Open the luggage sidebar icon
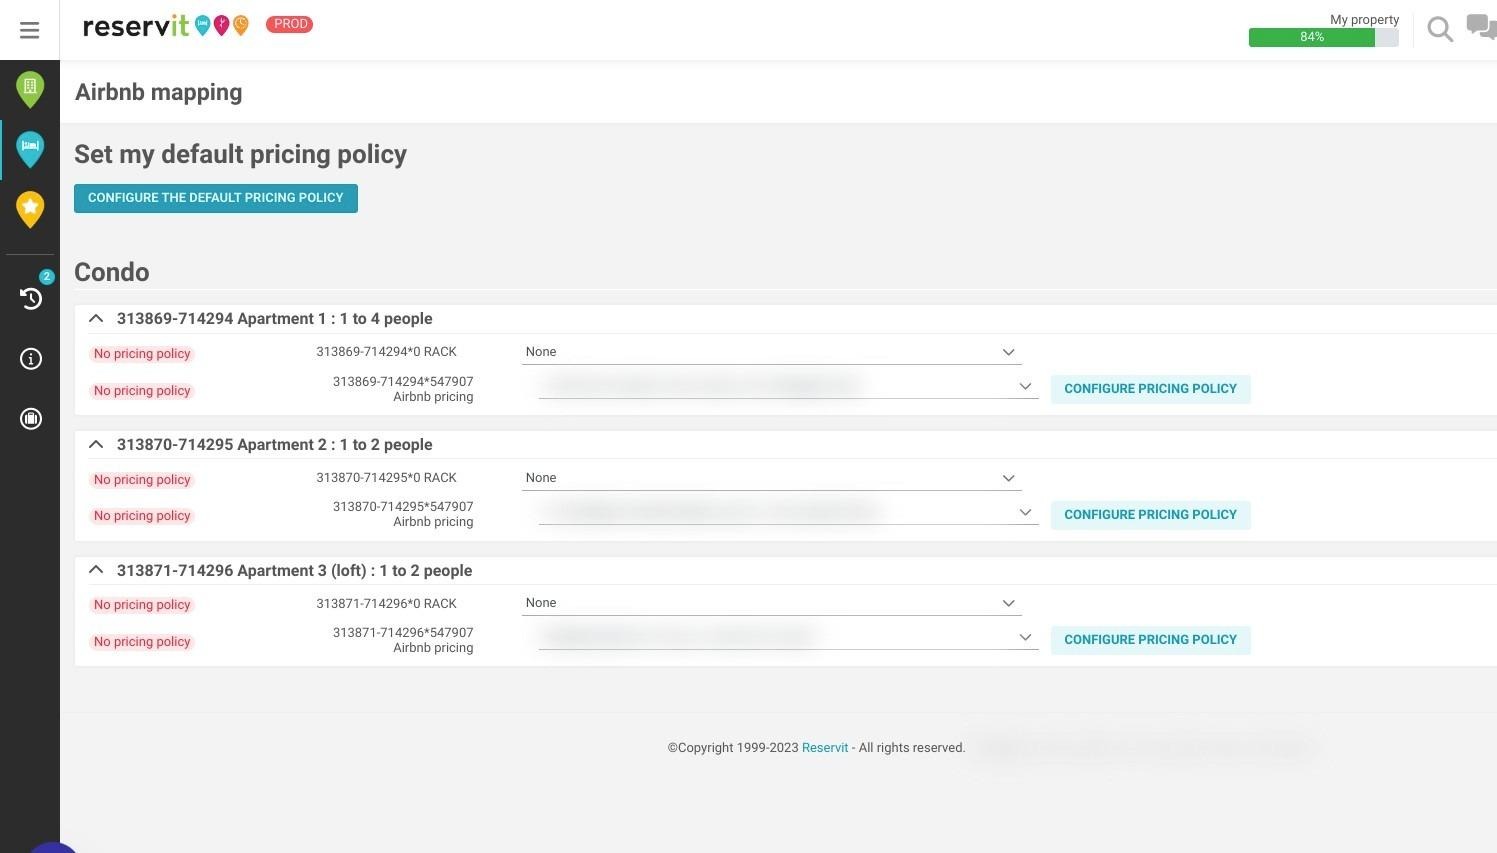1497x853 pixels. pos(31,419)
